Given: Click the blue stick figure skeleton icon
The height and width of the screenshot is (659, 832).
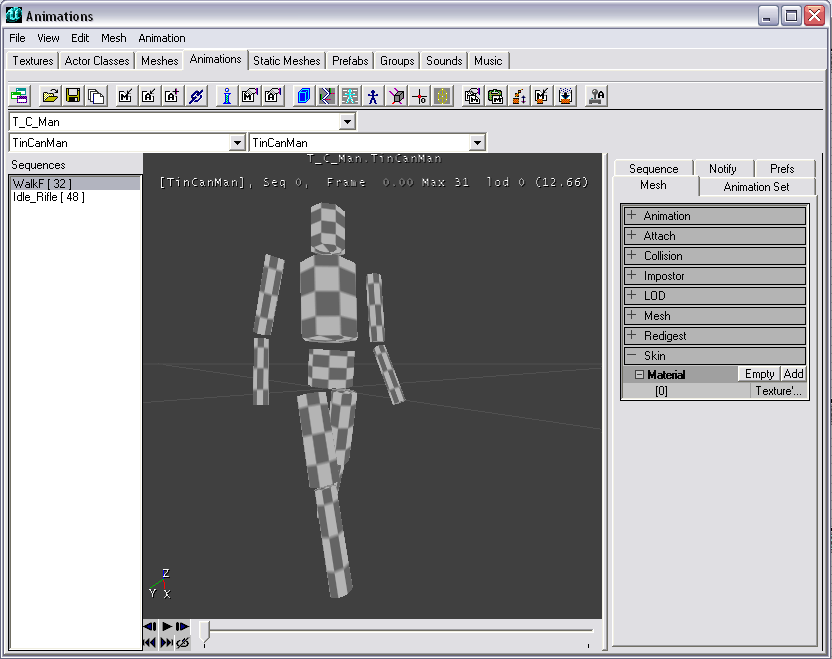Looking at the screenshot, I should coord(374,96).
